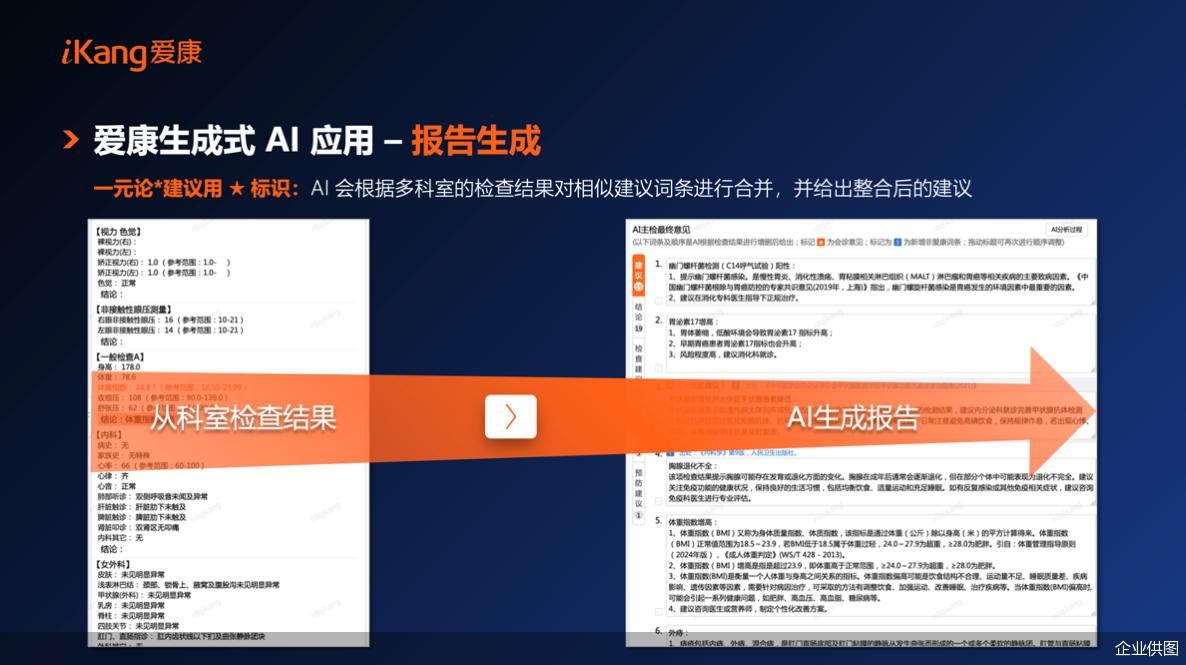
Task: Click the blue marker icon beside item 4
Action: 668,452
